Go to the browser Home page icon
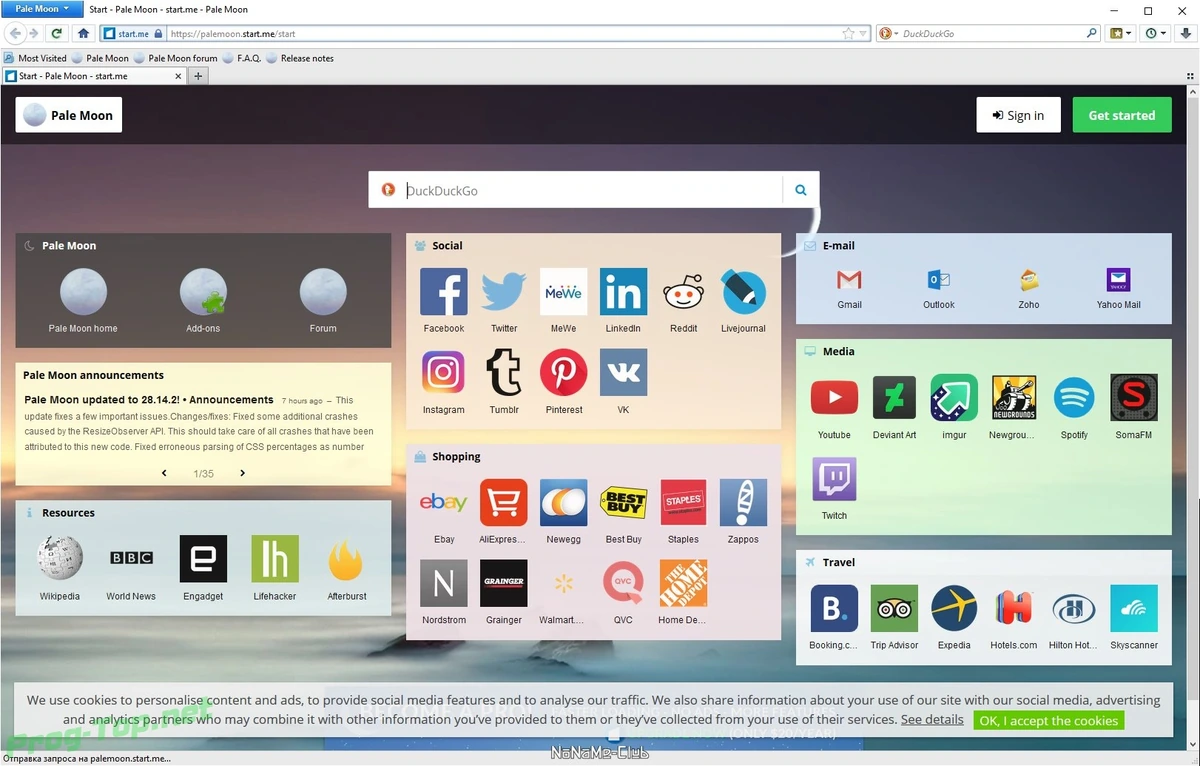This screenshot has height=766, width=1200. [84, 33]
